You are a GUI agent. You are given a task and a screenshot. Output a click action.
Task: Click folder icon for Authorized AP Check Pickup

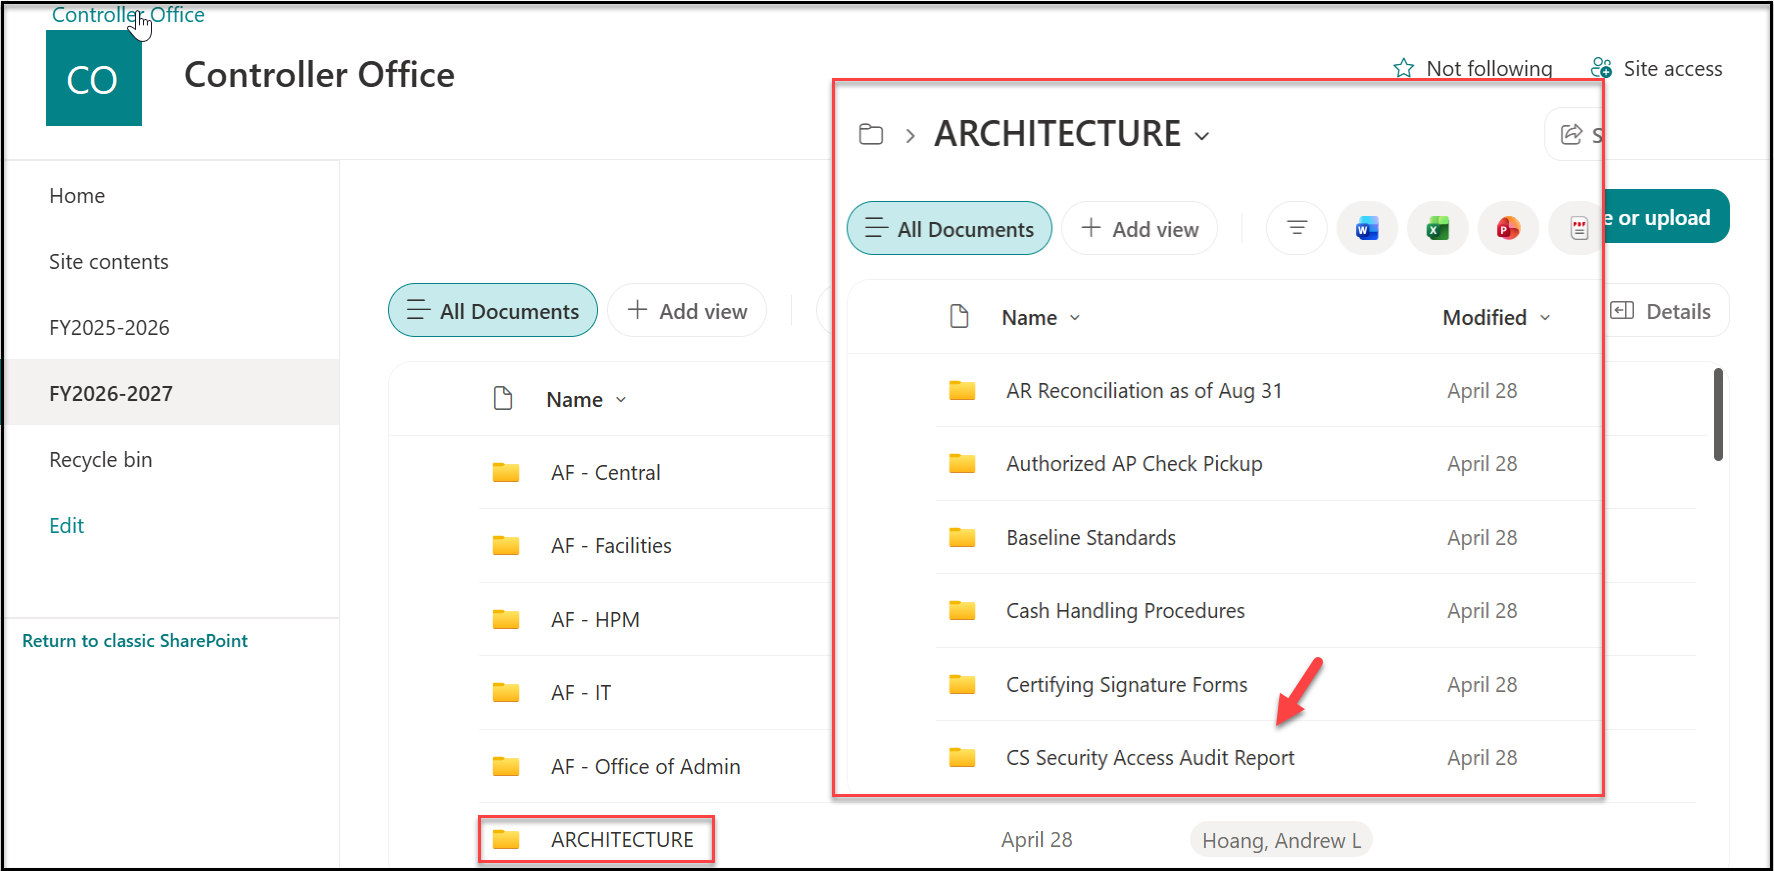[x=962, y=463]
